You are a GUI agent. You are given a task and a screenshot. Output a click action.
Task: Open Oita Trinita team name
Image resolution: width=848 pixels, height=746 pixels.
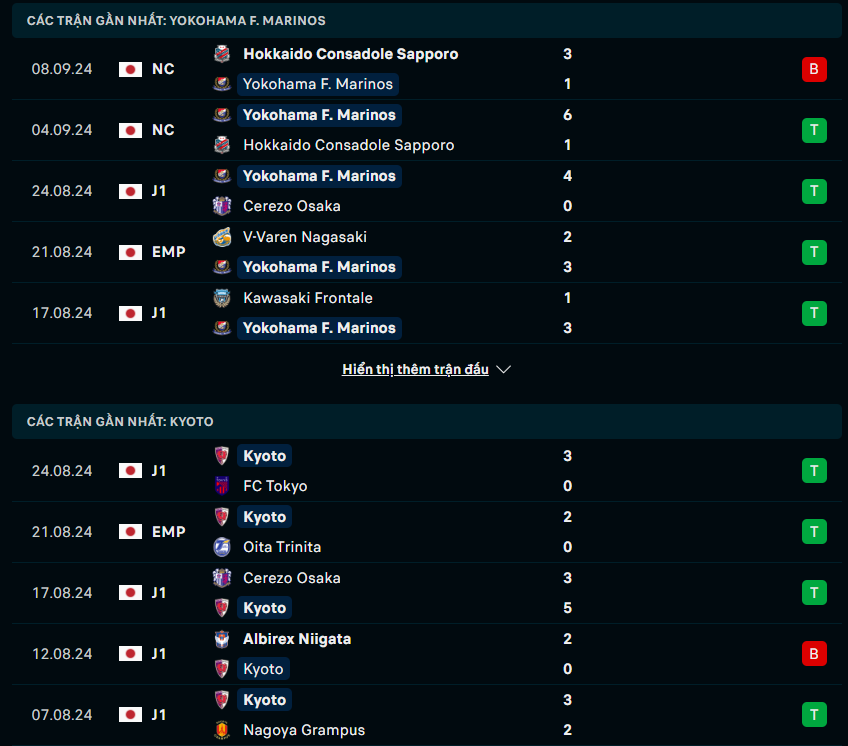pos(282,547)
